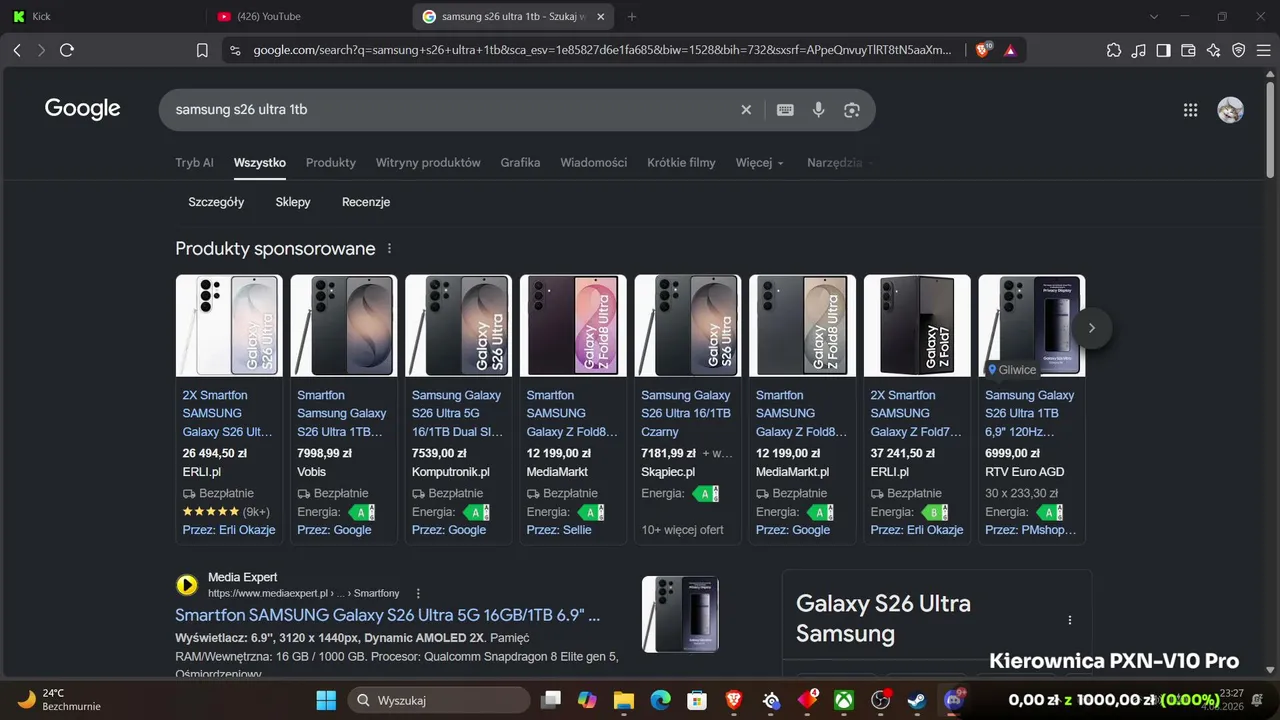Screen dimensions: 1280x720
Task: Open the Google apps grid
Action: [x=1190, y=110]
